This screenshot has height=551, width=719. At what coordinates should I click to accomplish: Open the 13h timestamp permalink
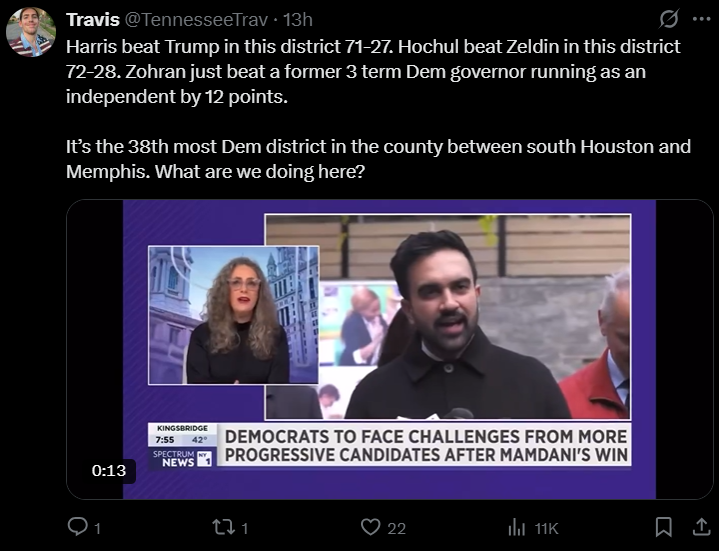tap(298, 20)
